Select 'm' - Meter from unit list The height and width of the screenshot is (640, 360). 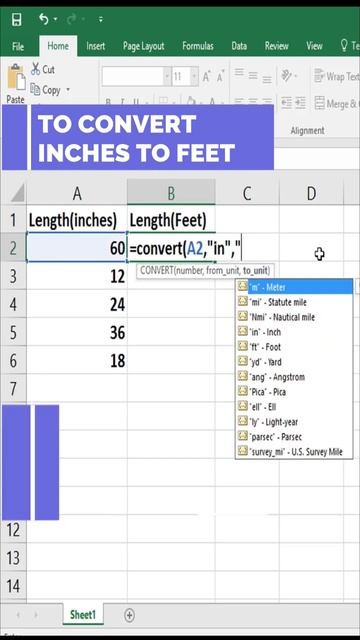point(294,287)
